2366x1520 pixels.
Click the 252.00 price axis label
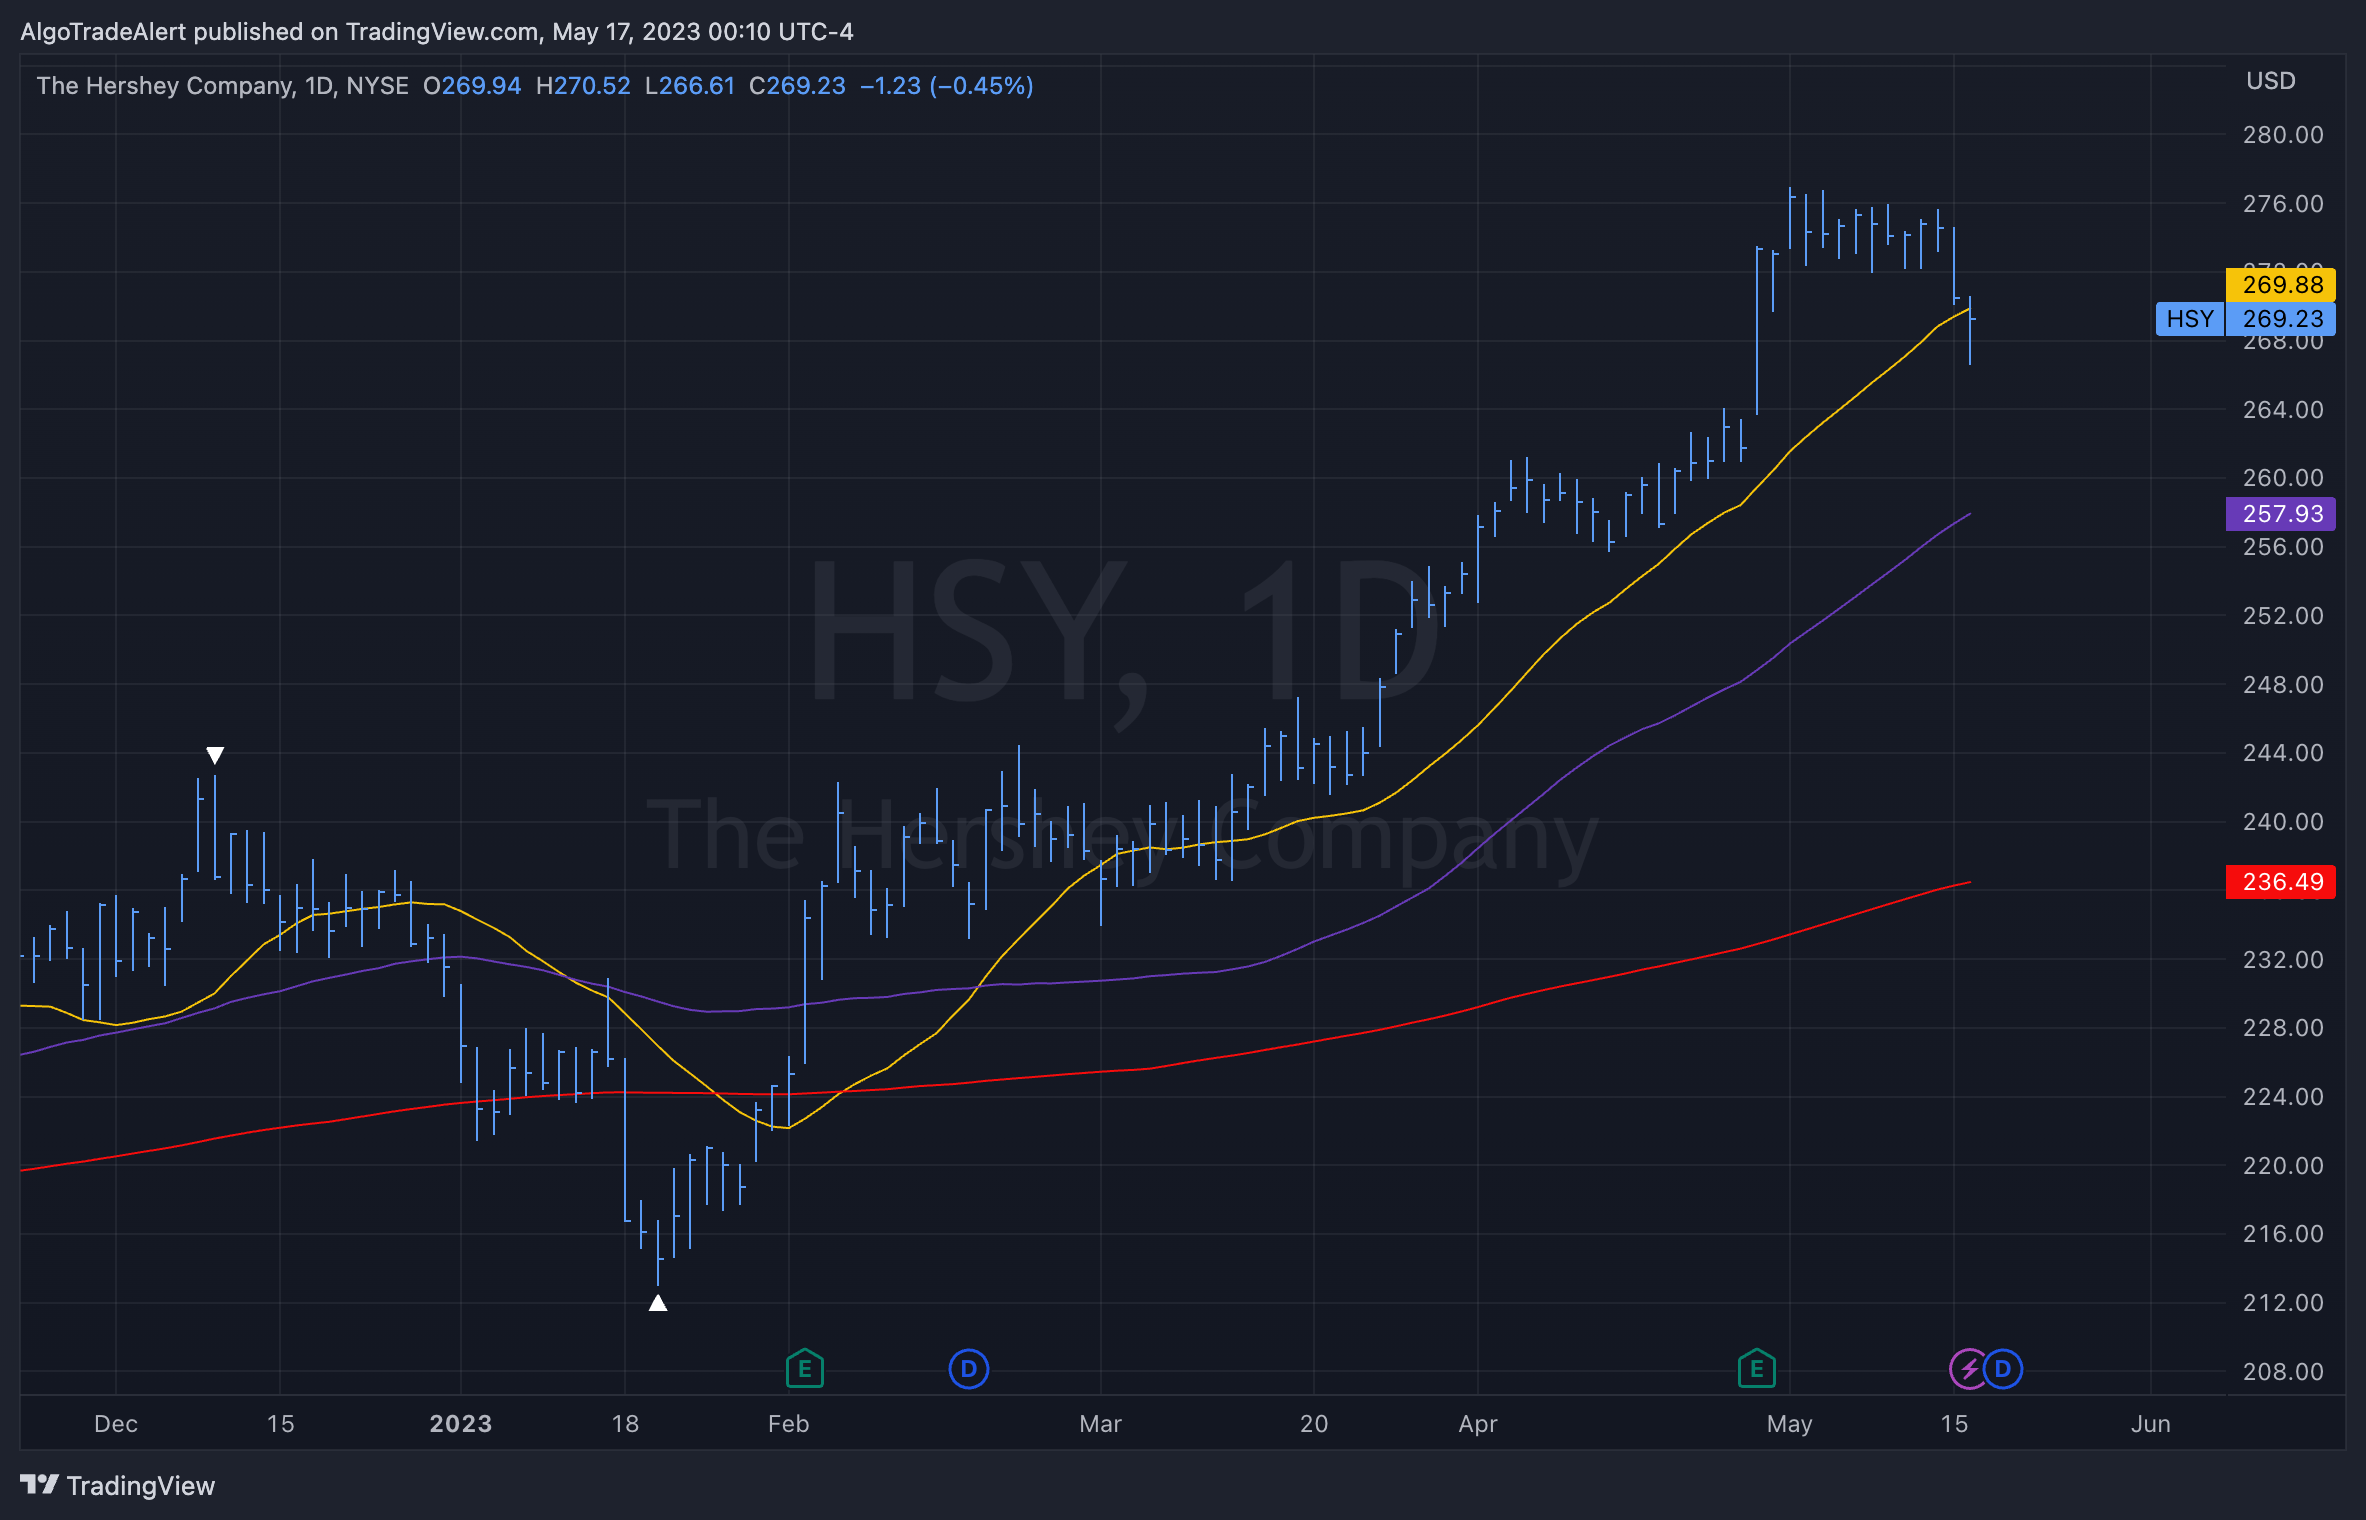(x=2283, y=616)
